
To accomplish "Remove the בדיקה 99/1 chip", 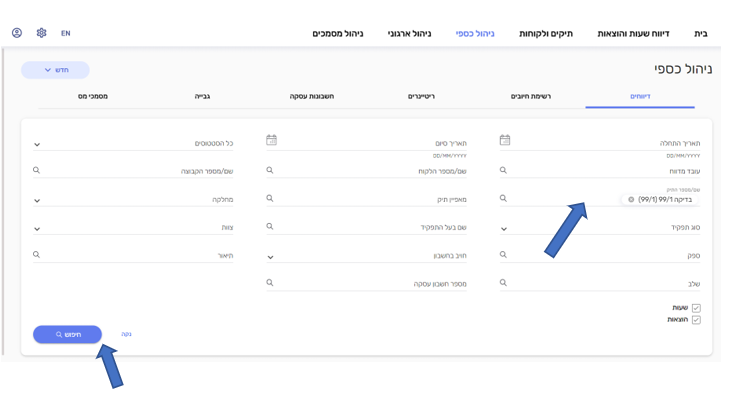I will click(x=631, y=200).
